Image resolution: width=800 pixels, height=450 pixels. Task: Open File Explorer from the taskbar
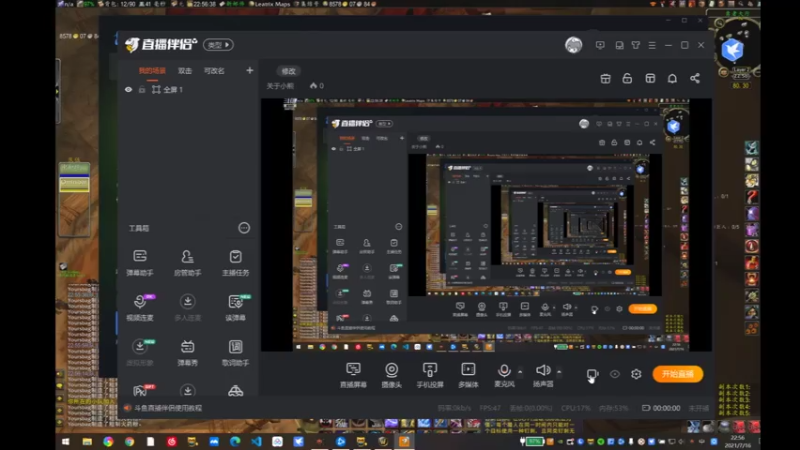[87, 441]
